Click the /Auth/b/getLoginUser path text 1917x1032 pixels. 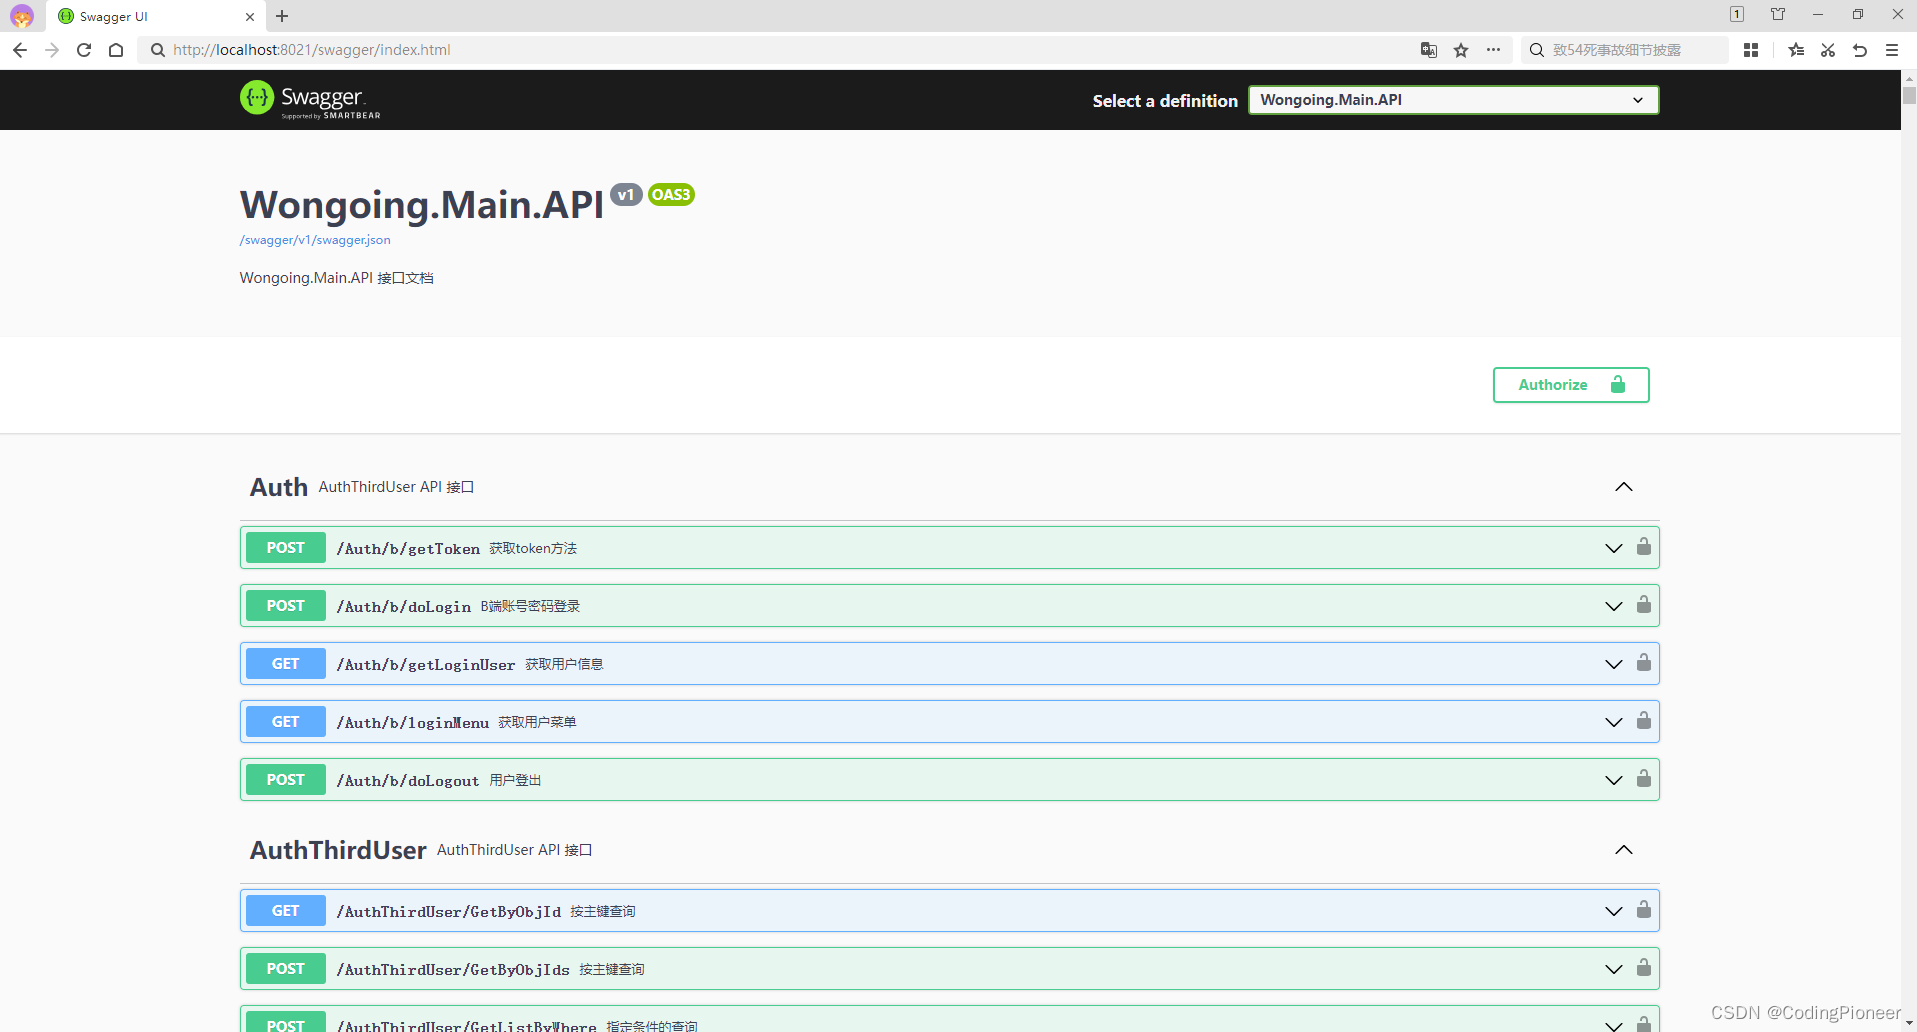pyautogui.click(x=426, y=665)
